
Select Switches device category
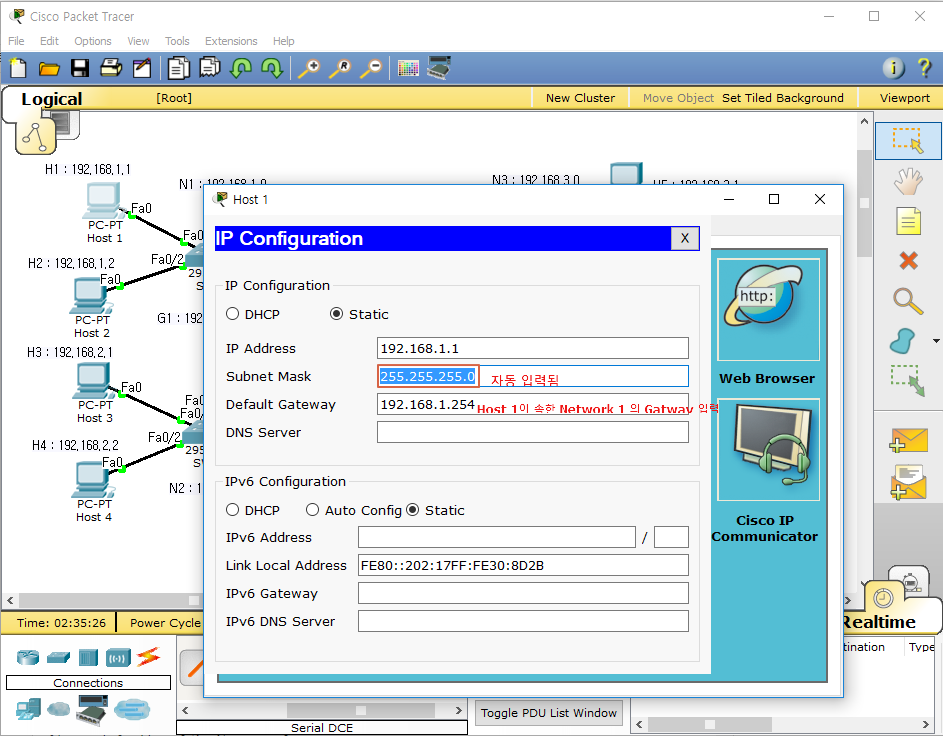point(58,657)
